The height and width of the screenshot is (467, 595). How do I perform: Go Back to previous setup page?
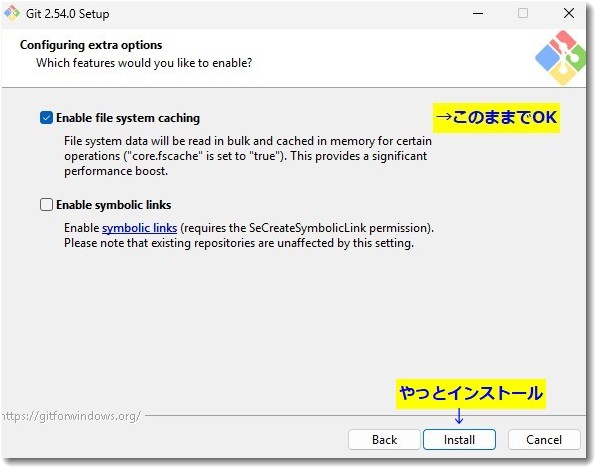point(384,440)
